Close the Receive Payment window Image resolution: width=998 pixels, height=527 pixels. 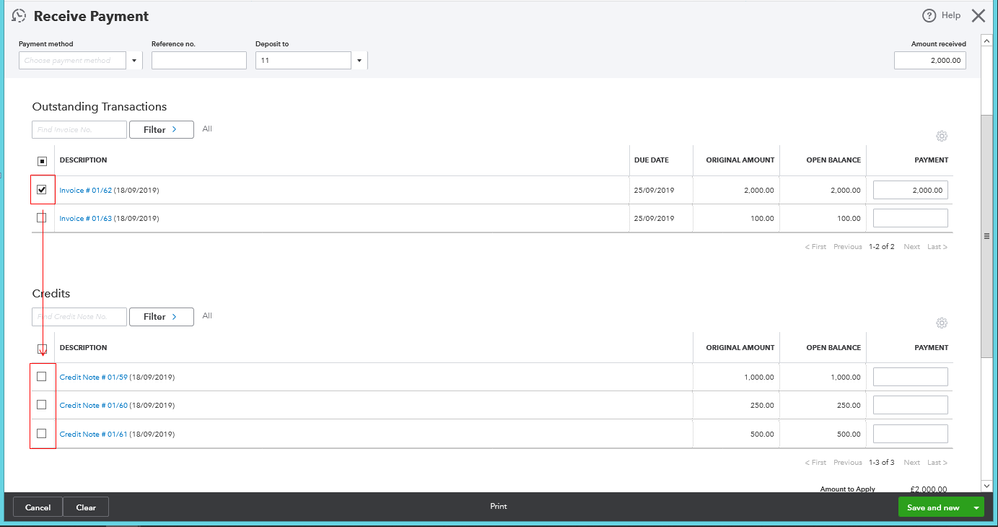(x=978, y=16)
